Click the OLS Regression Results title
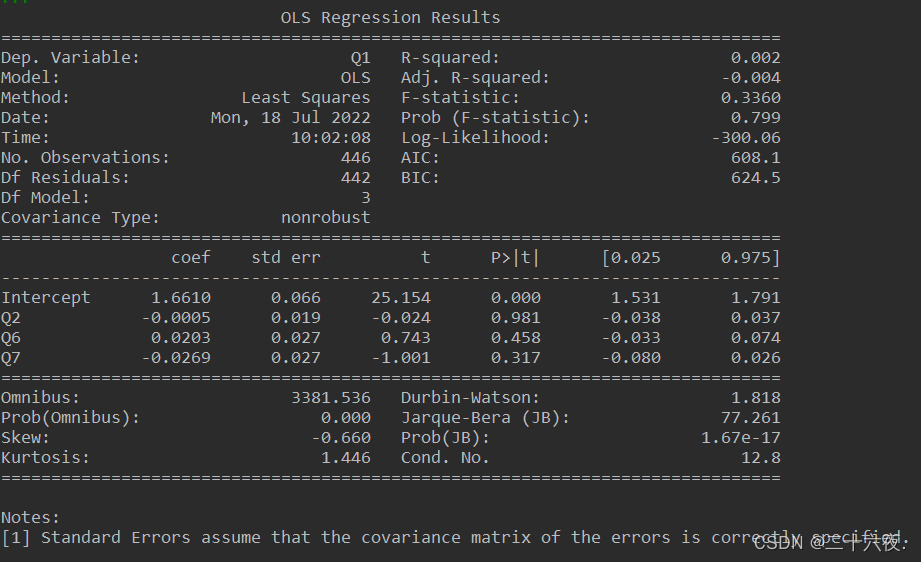The image size is (921, 562). point(390,18)
